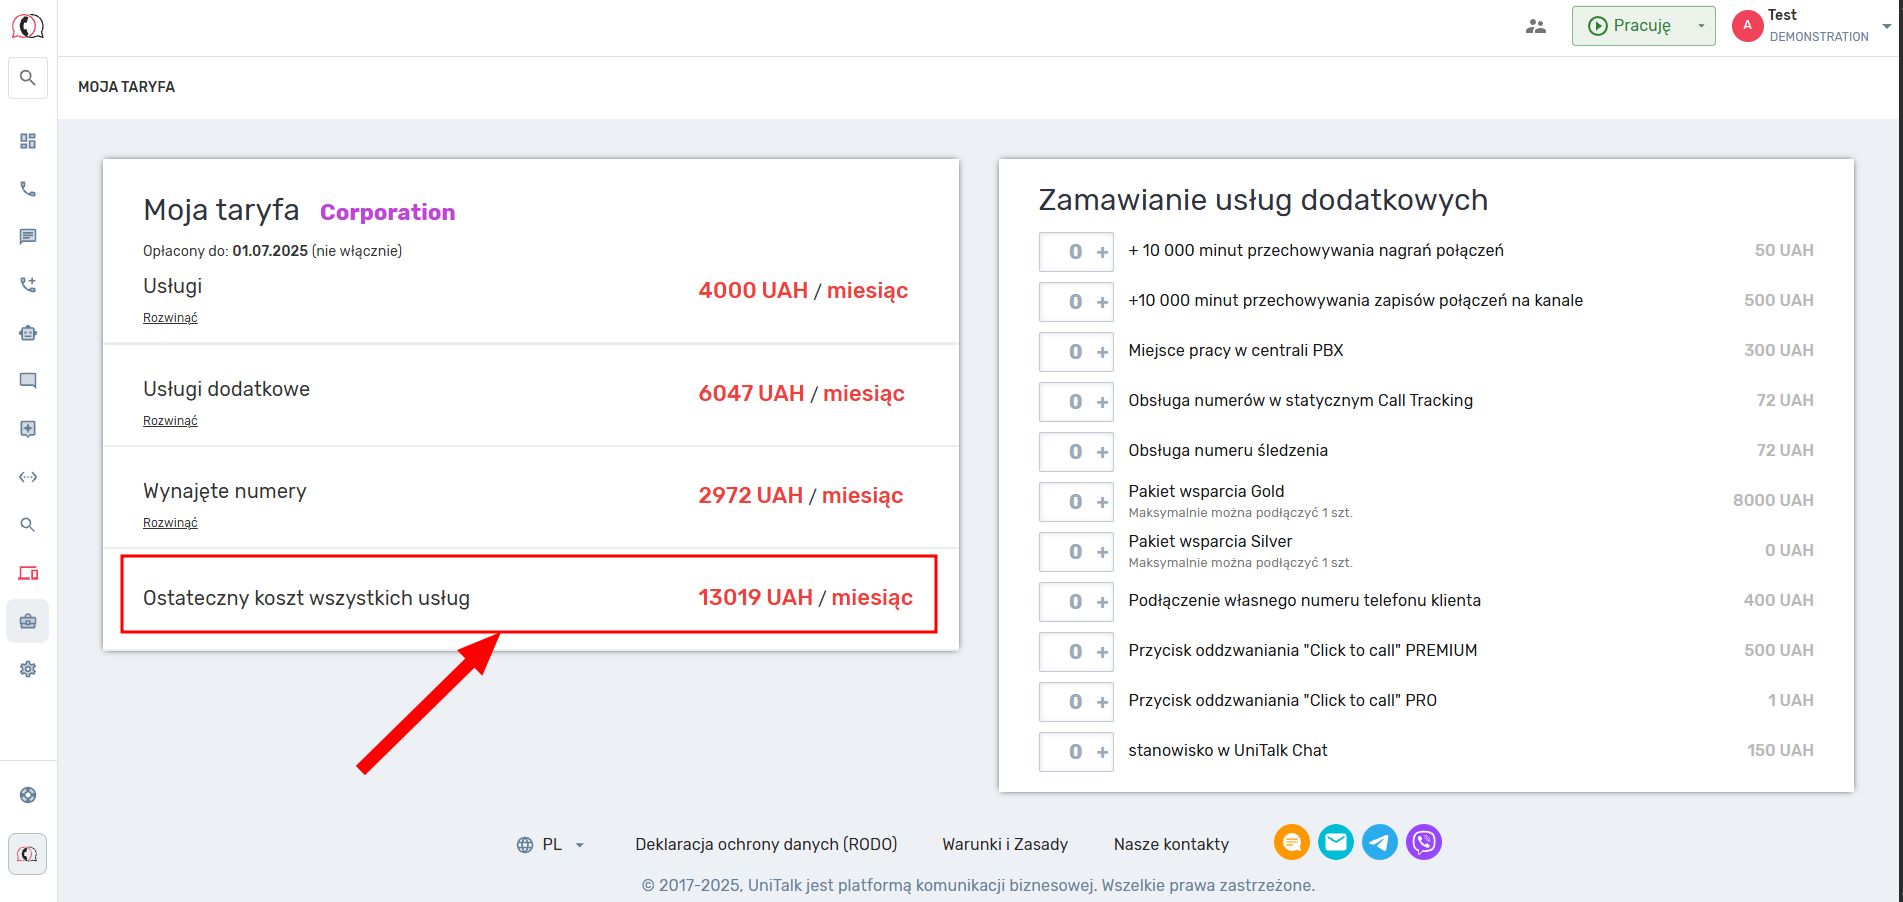Image resolution: width=1903 pixels, height=902 pixels.
Task: Open the phone calls sidebar icon
Action: pyautogui.click(x=28, y=189)
